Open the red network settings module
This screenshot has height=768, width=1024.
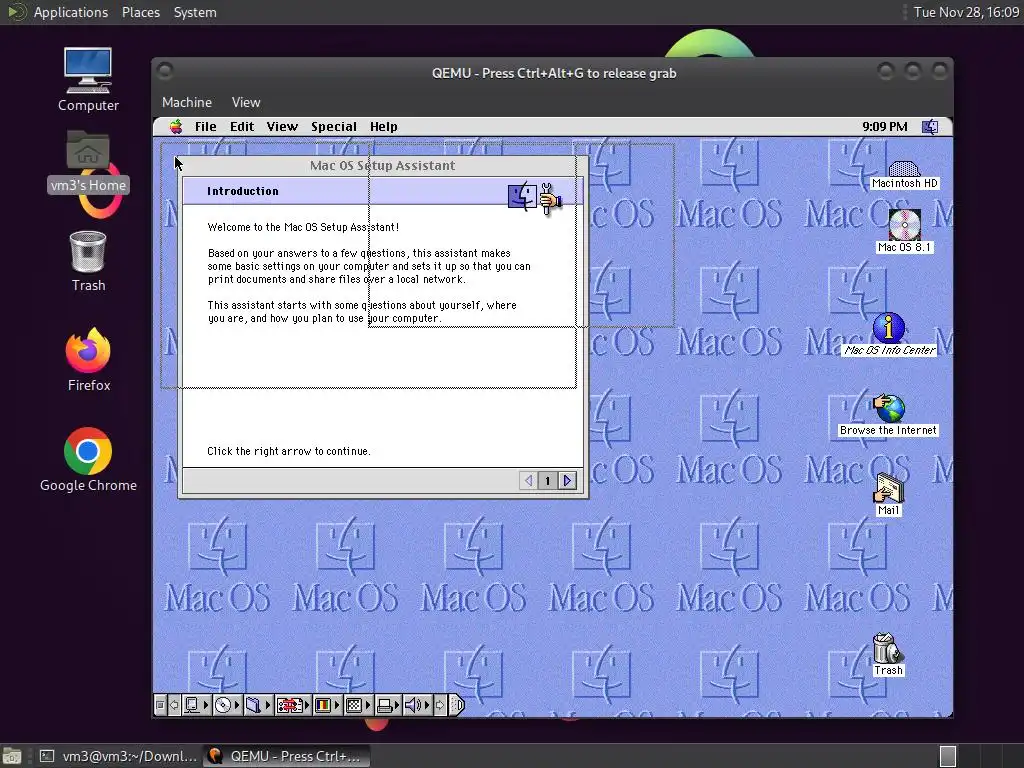(293, 705)
